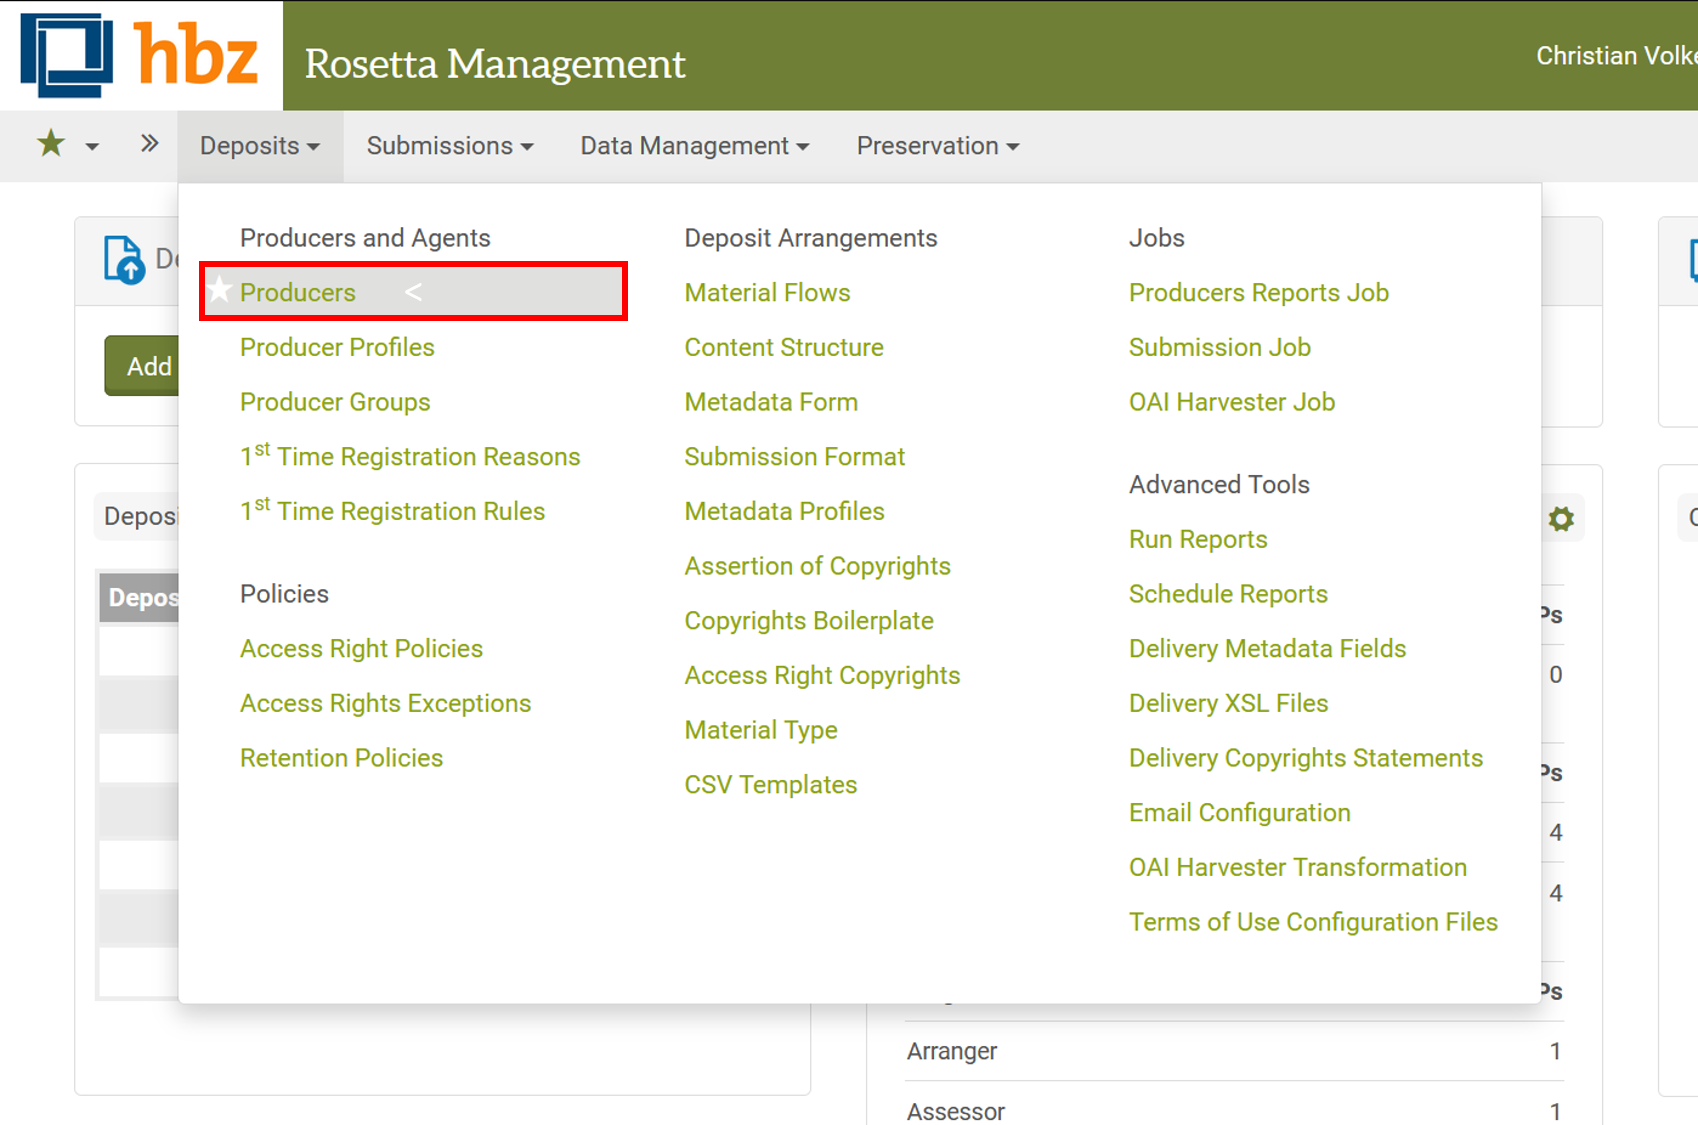This screenshot has width=1698, height=1125.
Task: Toggle the favorite star beside Producers
Action: click(219, 291)
